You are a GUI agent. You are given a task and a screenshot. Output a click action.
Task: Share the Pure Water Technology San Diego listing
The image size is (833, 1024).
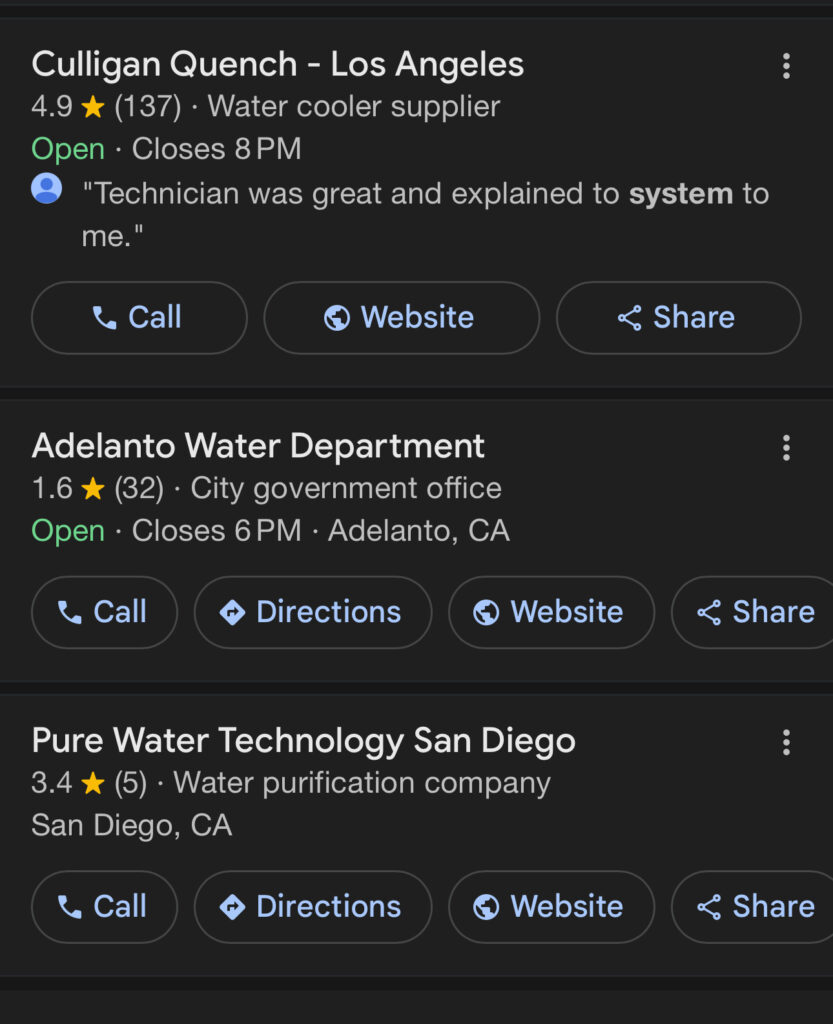pos(756,906)
